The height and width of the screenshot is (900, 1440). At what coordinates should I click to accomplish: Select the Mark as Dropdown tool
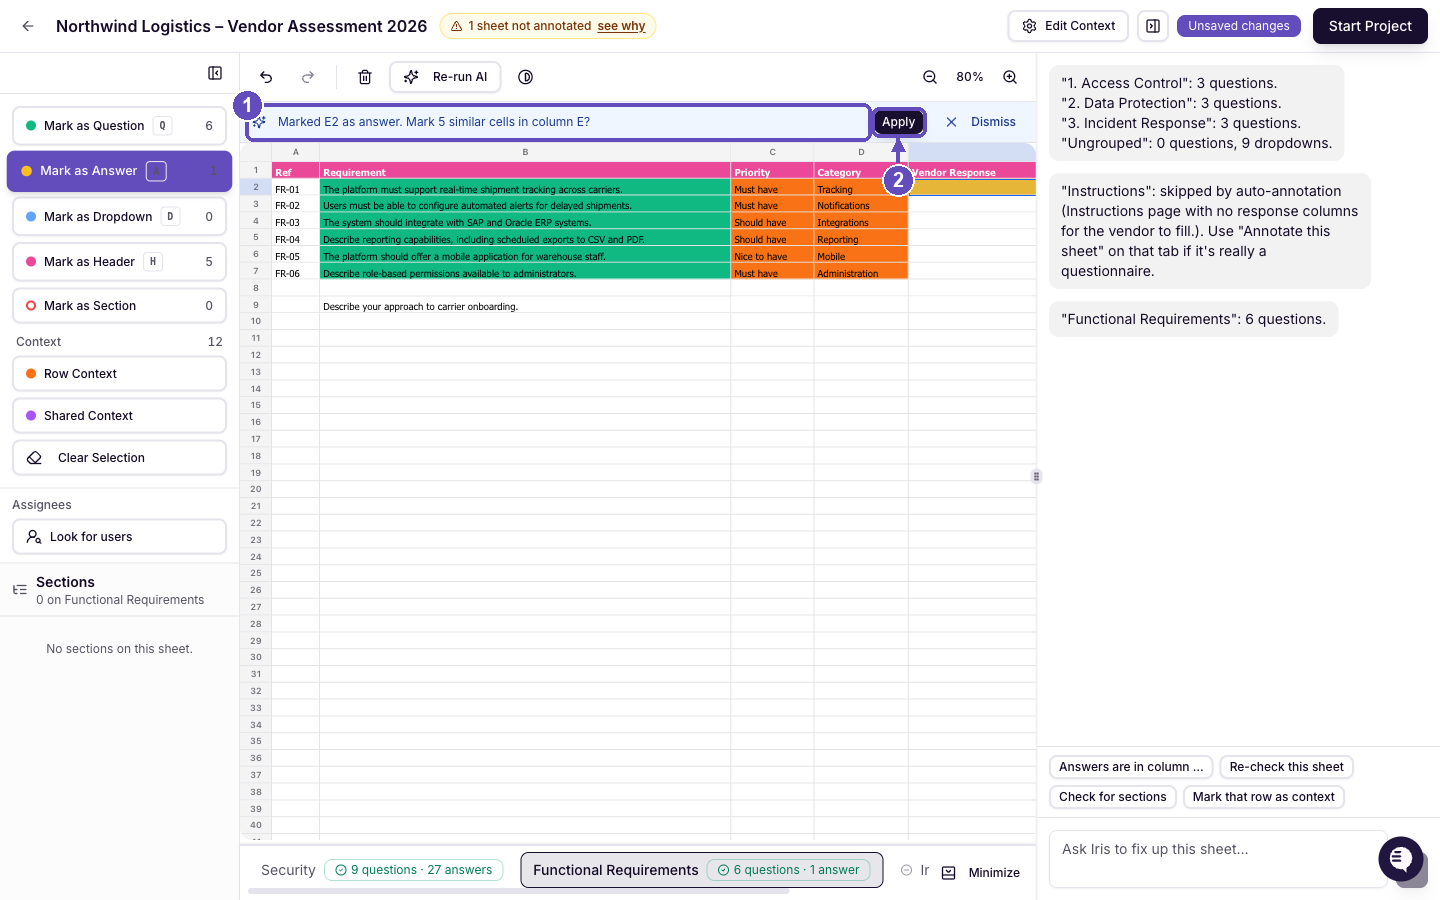click(x=119, y=217)
